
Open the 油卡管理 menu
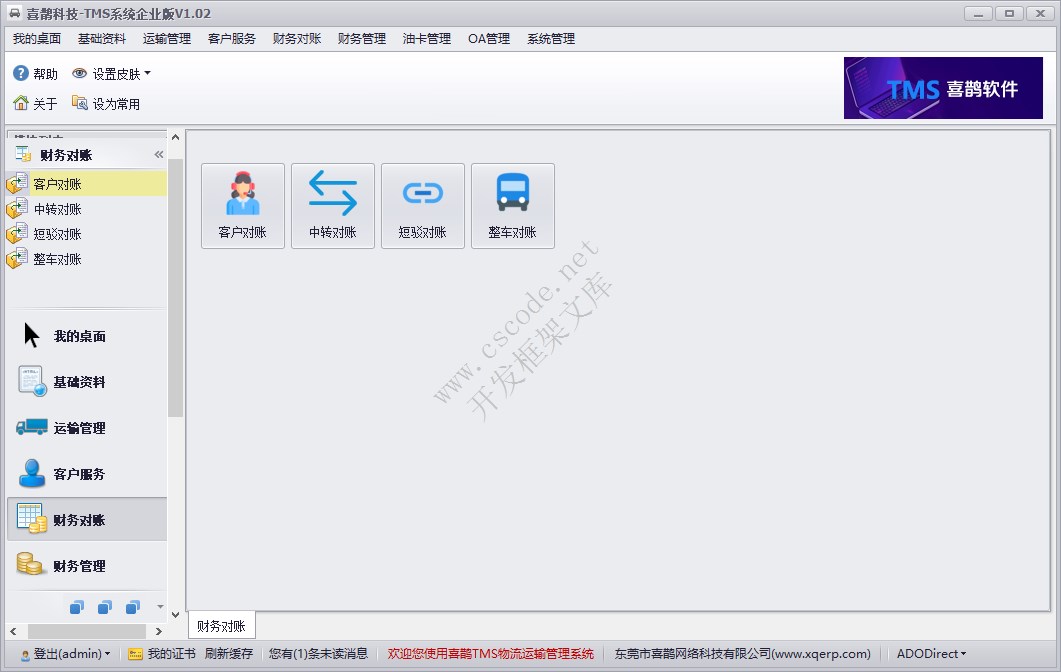click(x=426, y=39)
